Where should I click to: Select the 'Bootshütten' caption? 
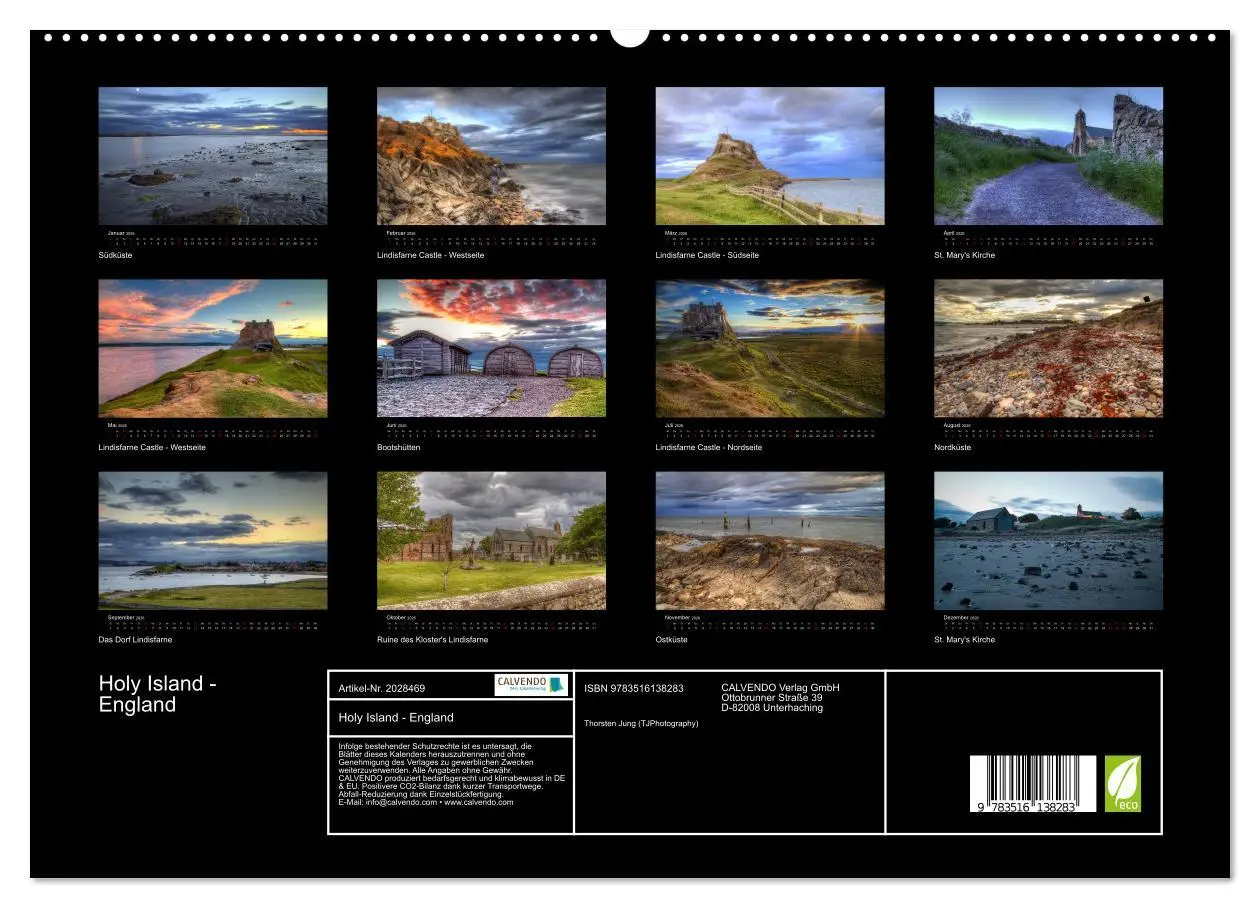[398, 447]
